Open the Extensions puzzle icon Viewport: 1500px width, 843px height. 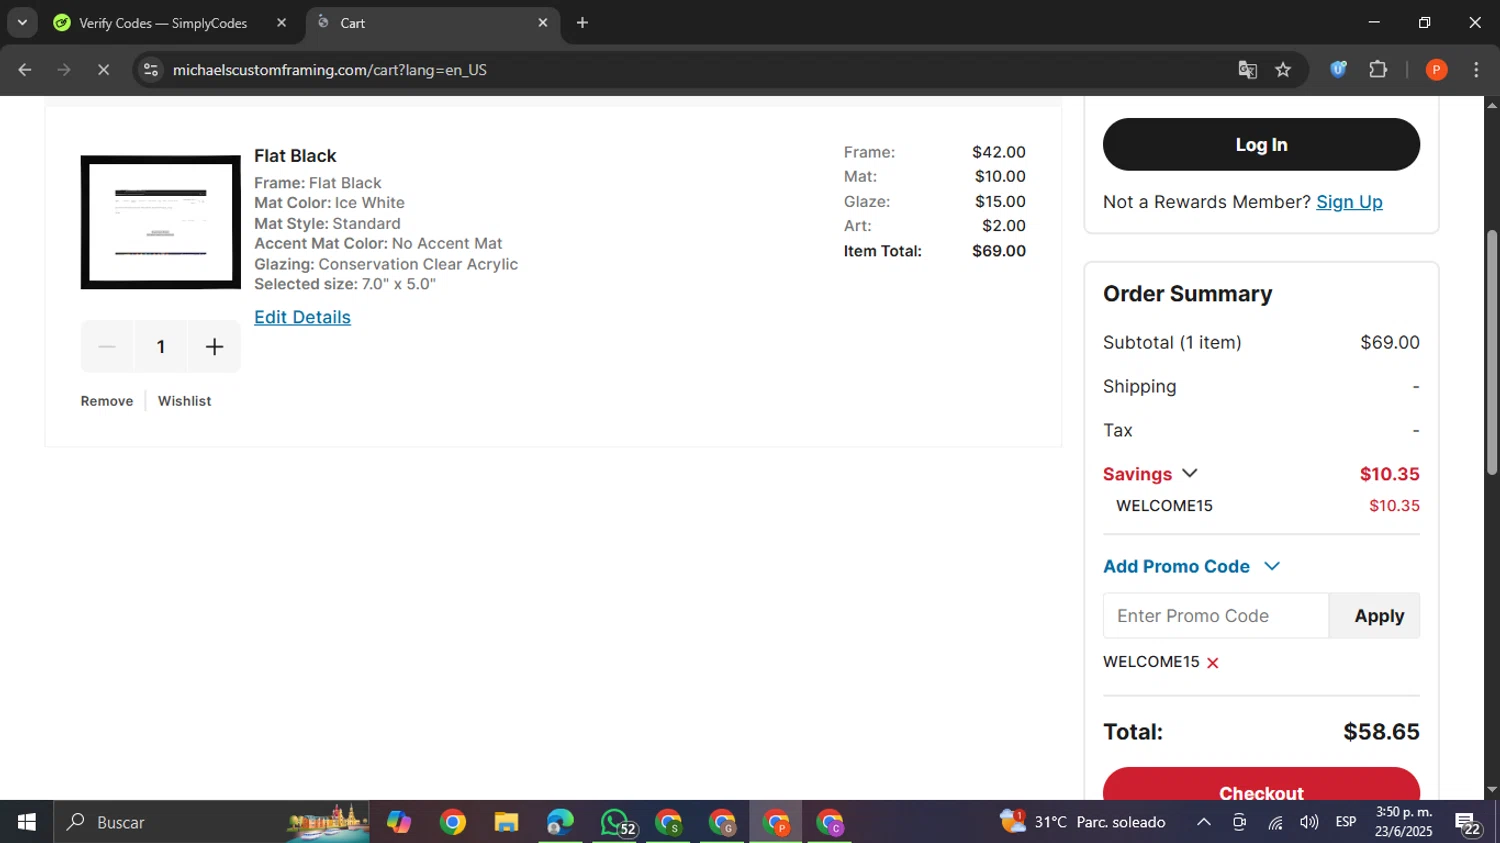click(1378, 69)
